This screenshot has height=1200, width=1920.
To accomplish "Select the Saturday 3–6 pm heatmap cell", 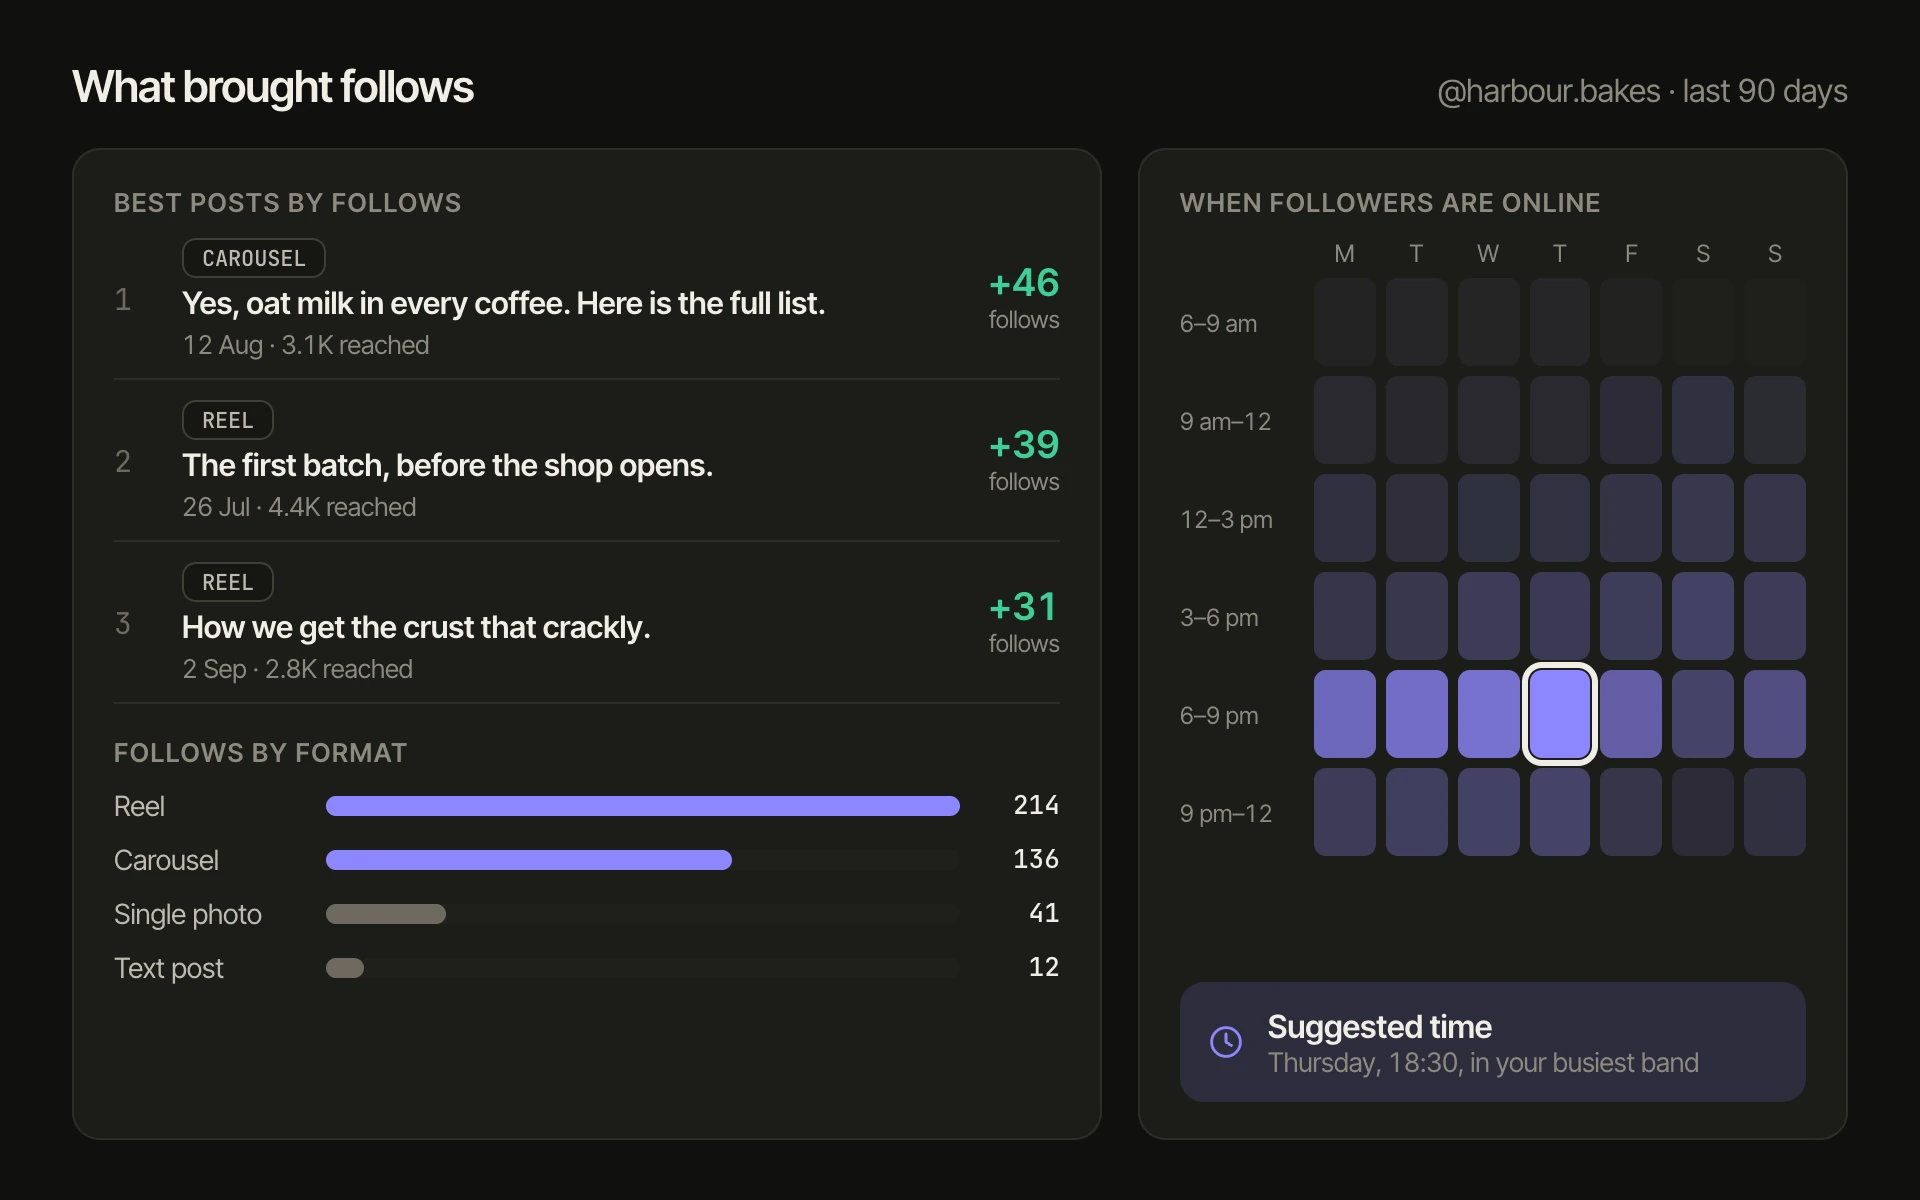I will (1703, 616).
